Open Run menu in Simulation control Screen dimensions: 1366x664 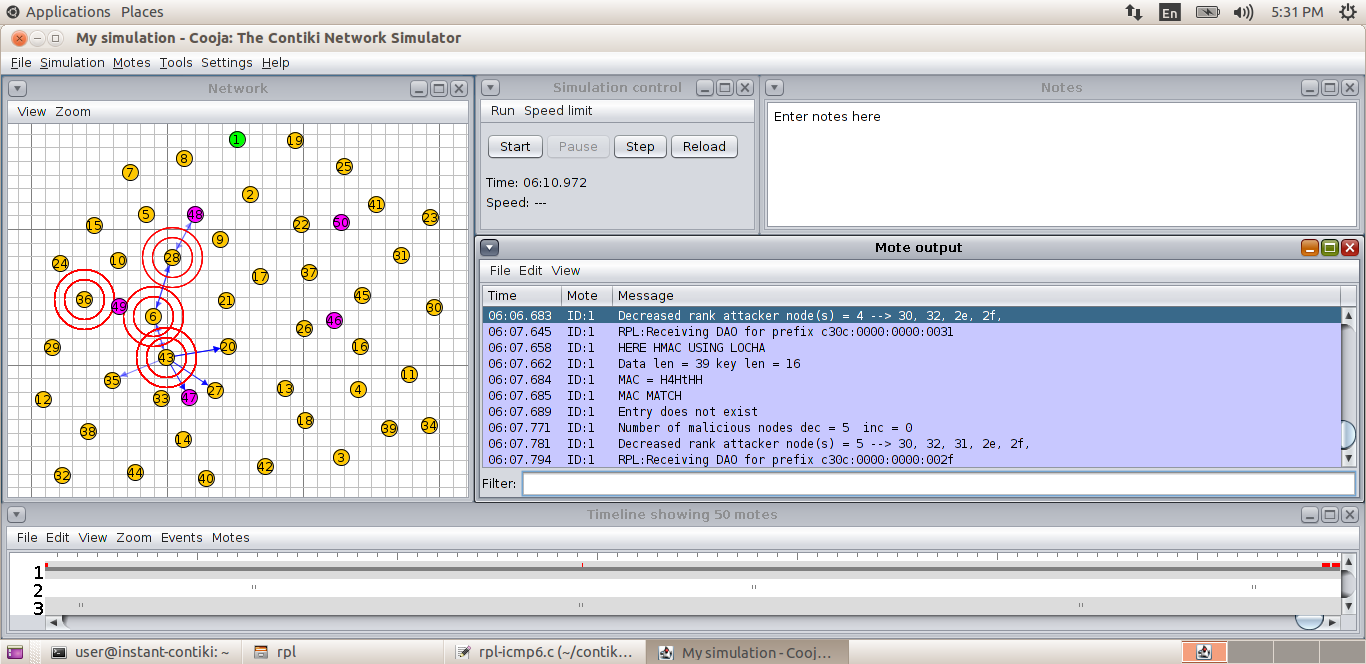point(503,110)
